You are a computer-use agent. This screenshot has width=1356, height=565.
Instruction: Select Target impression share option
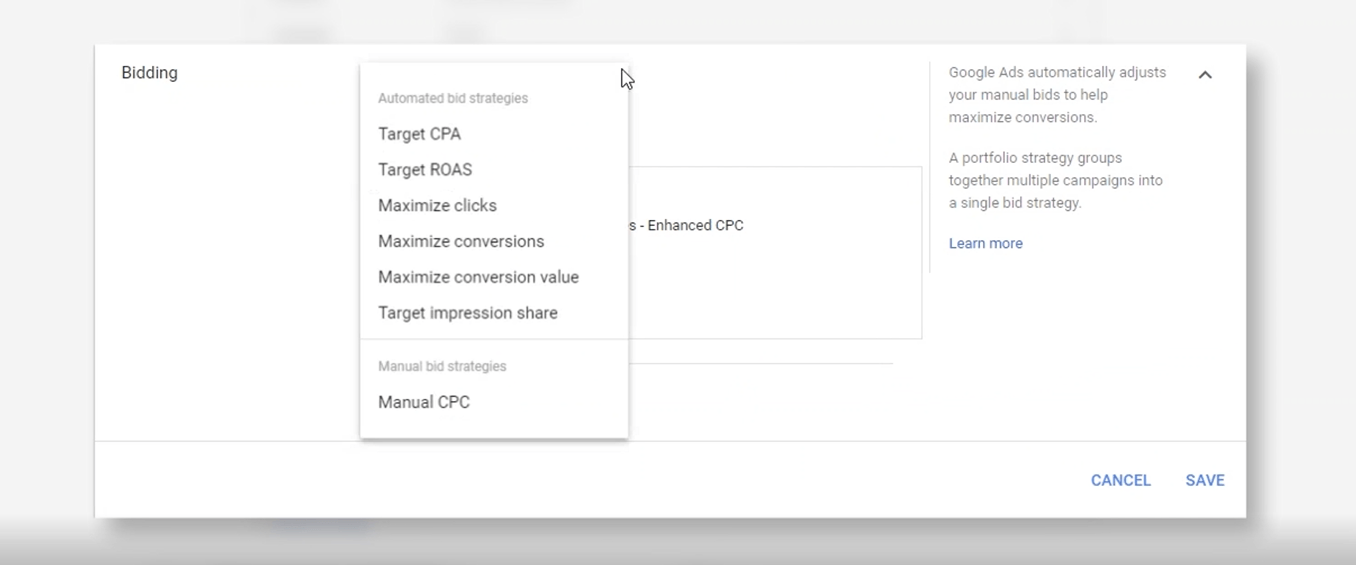[468, 313]
